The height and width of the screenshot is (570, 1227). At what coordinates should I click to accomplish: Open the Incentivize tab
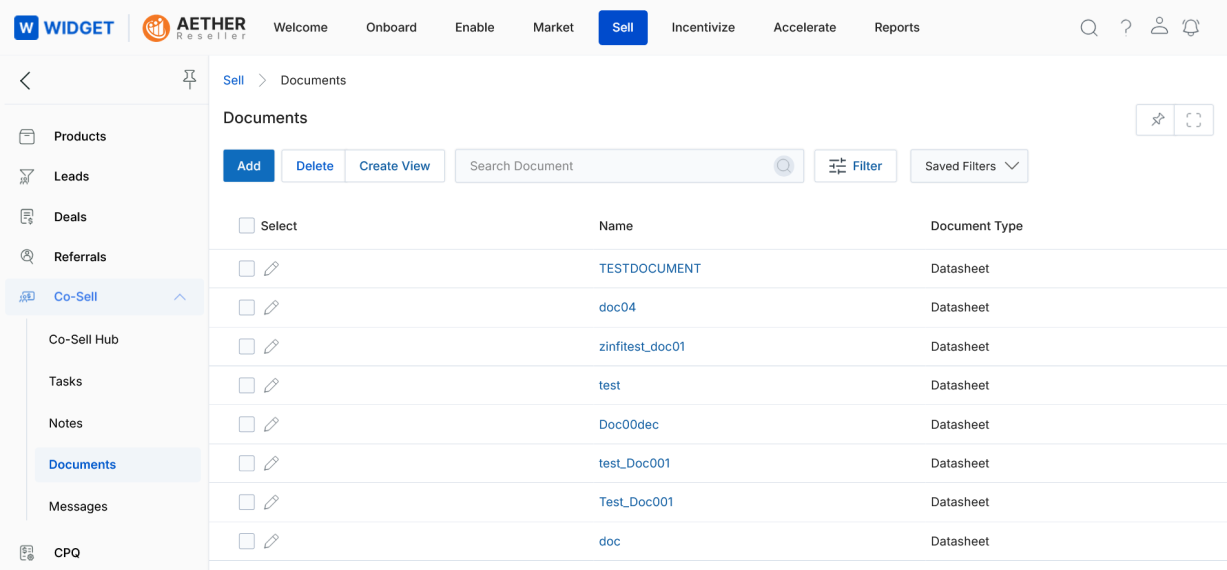pos(703,27)
